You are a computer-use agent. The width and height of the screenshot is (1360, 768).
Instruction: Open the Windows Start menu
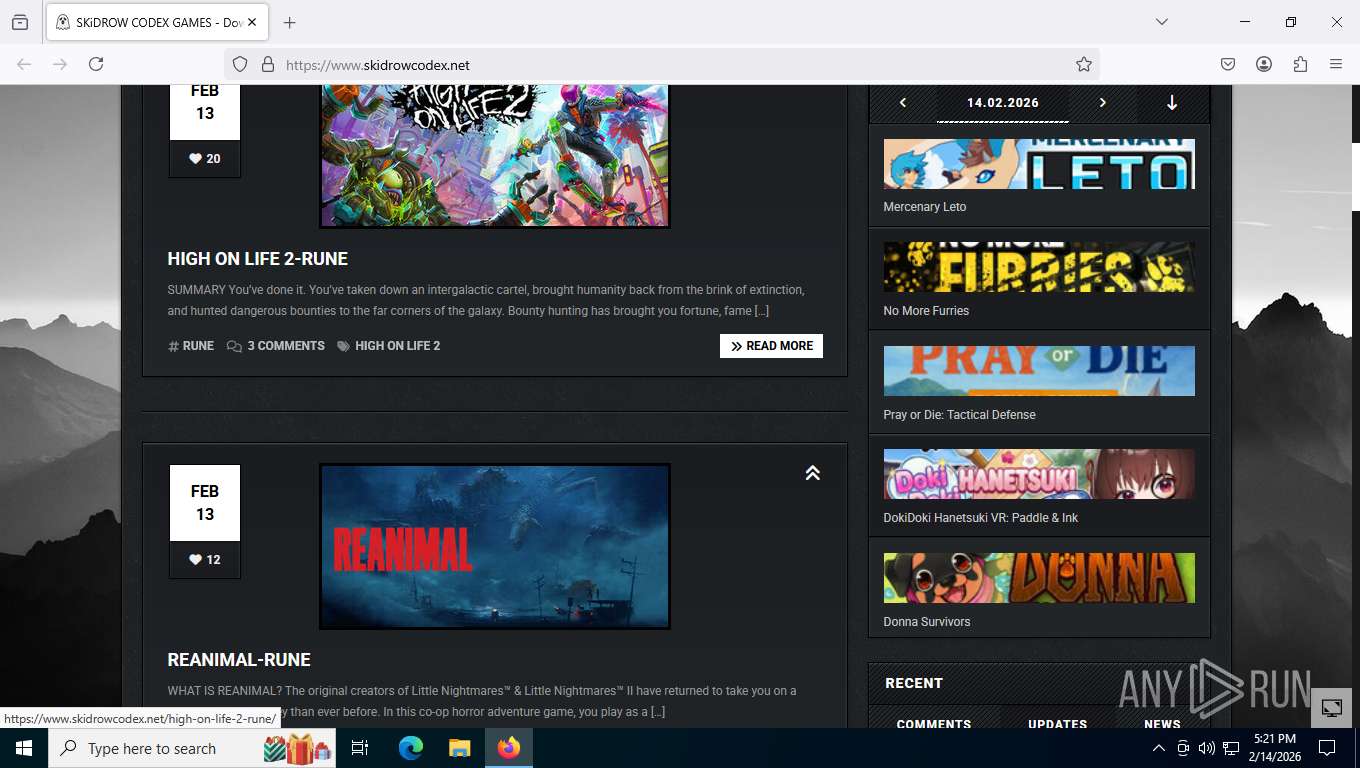tap(24, 748)
